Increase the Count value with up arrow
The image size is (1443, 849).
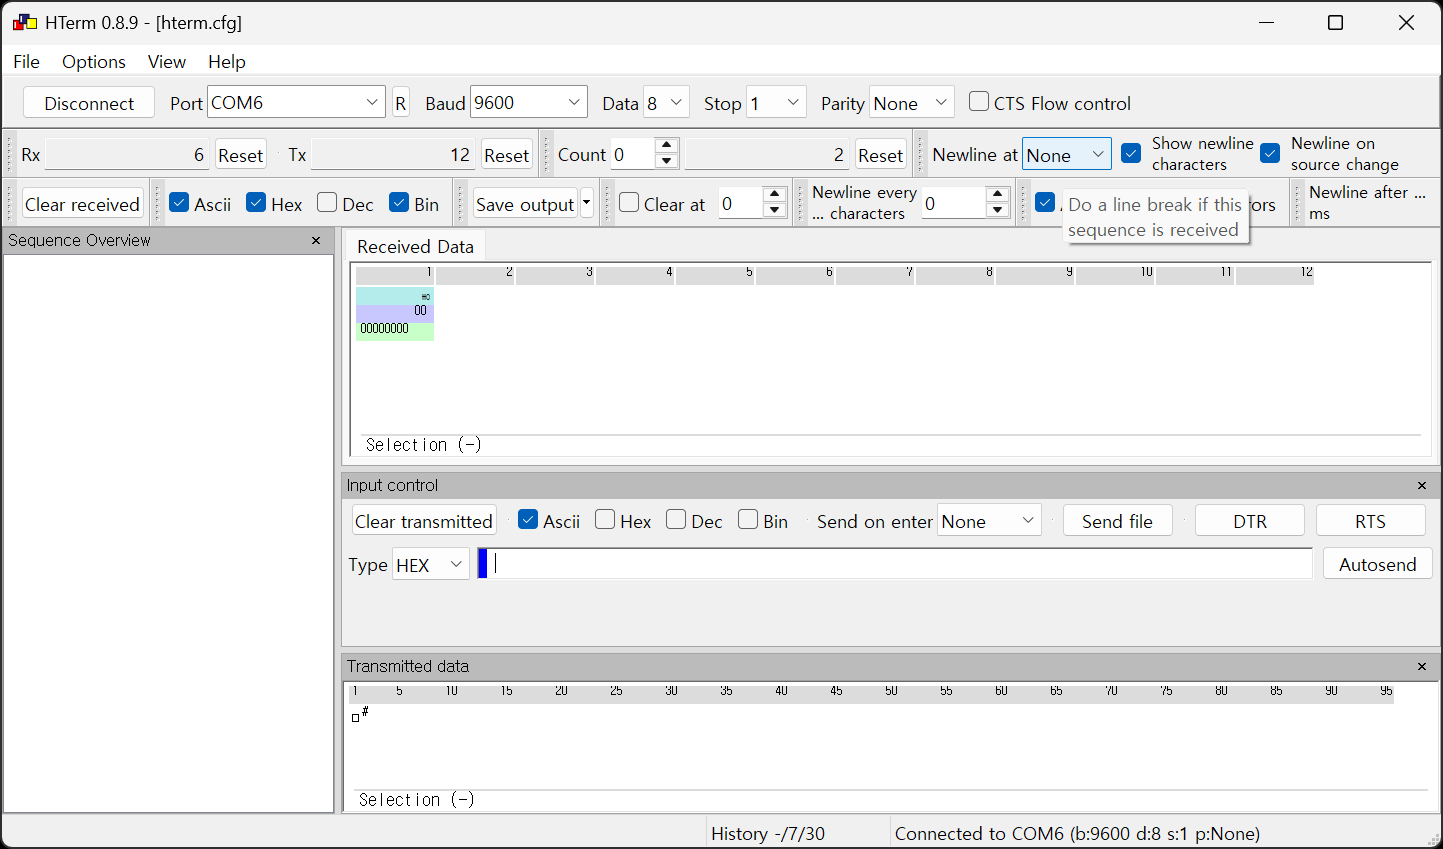coord(667,146)
